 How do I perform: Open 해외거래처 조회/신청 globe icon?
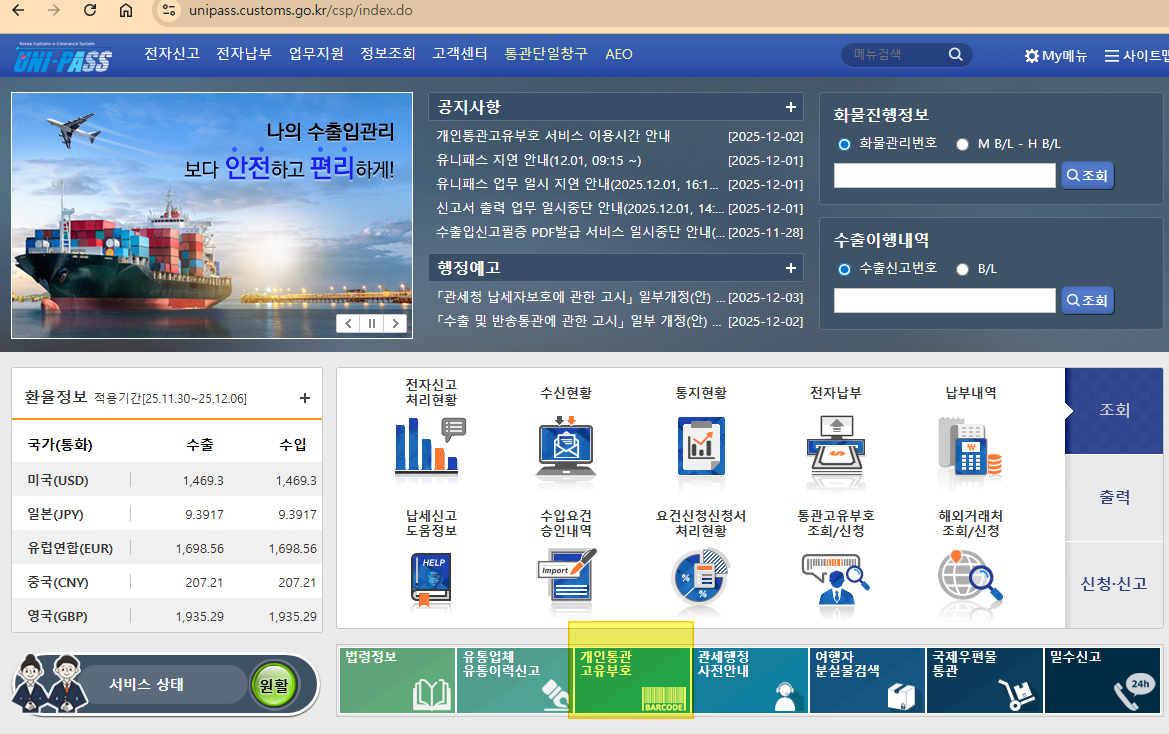coord(970,577)
